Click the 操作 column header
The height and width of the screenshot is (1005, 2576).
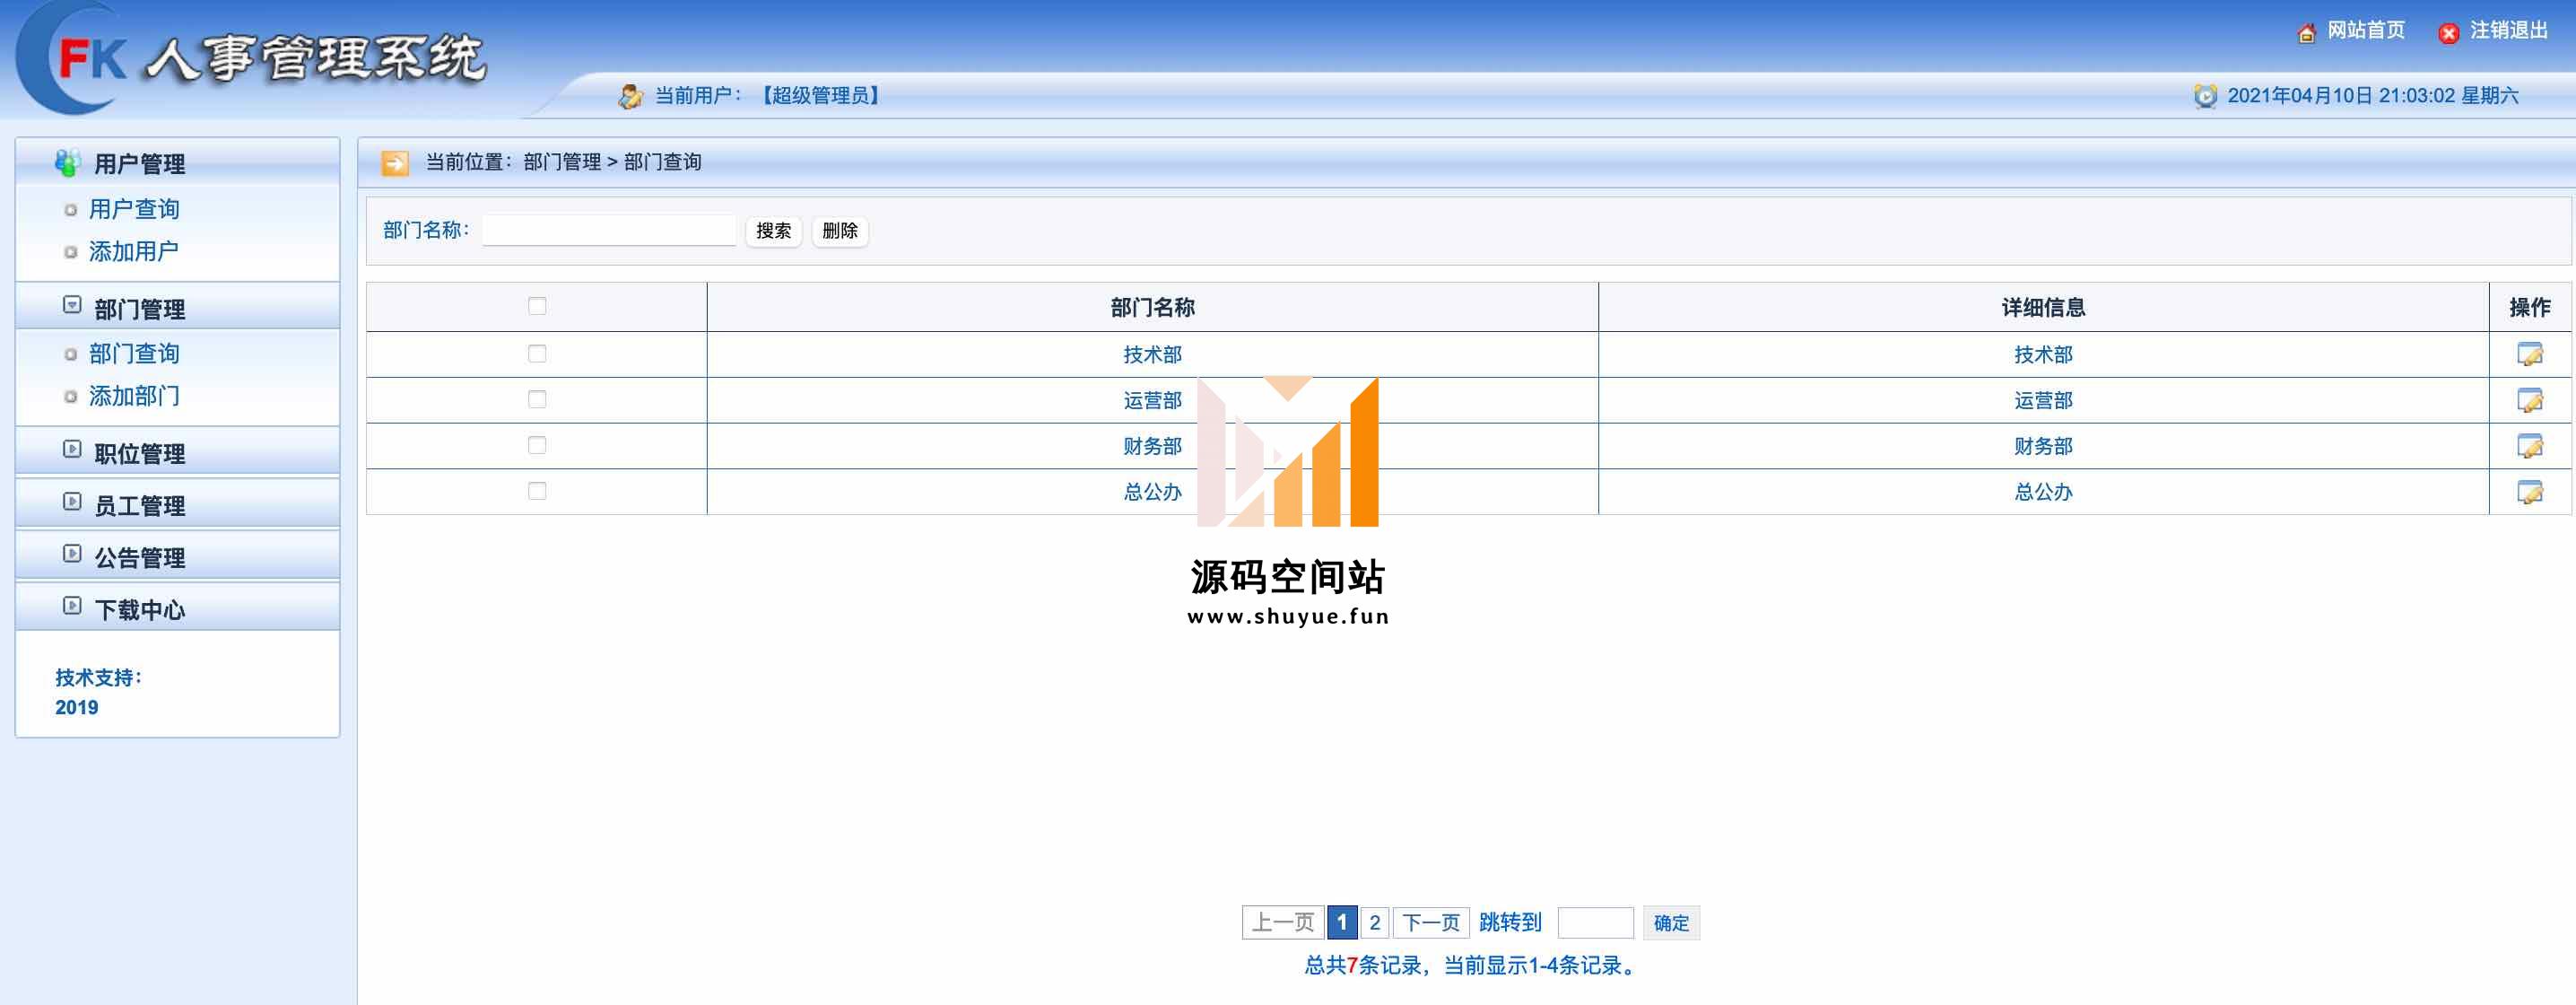coord(2530,308)
